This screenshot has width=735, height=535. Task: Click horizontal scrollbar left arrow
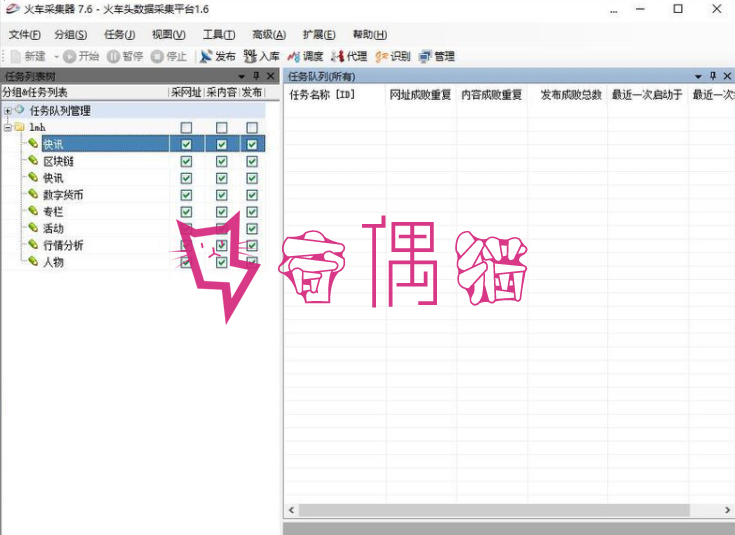[292, 510]
